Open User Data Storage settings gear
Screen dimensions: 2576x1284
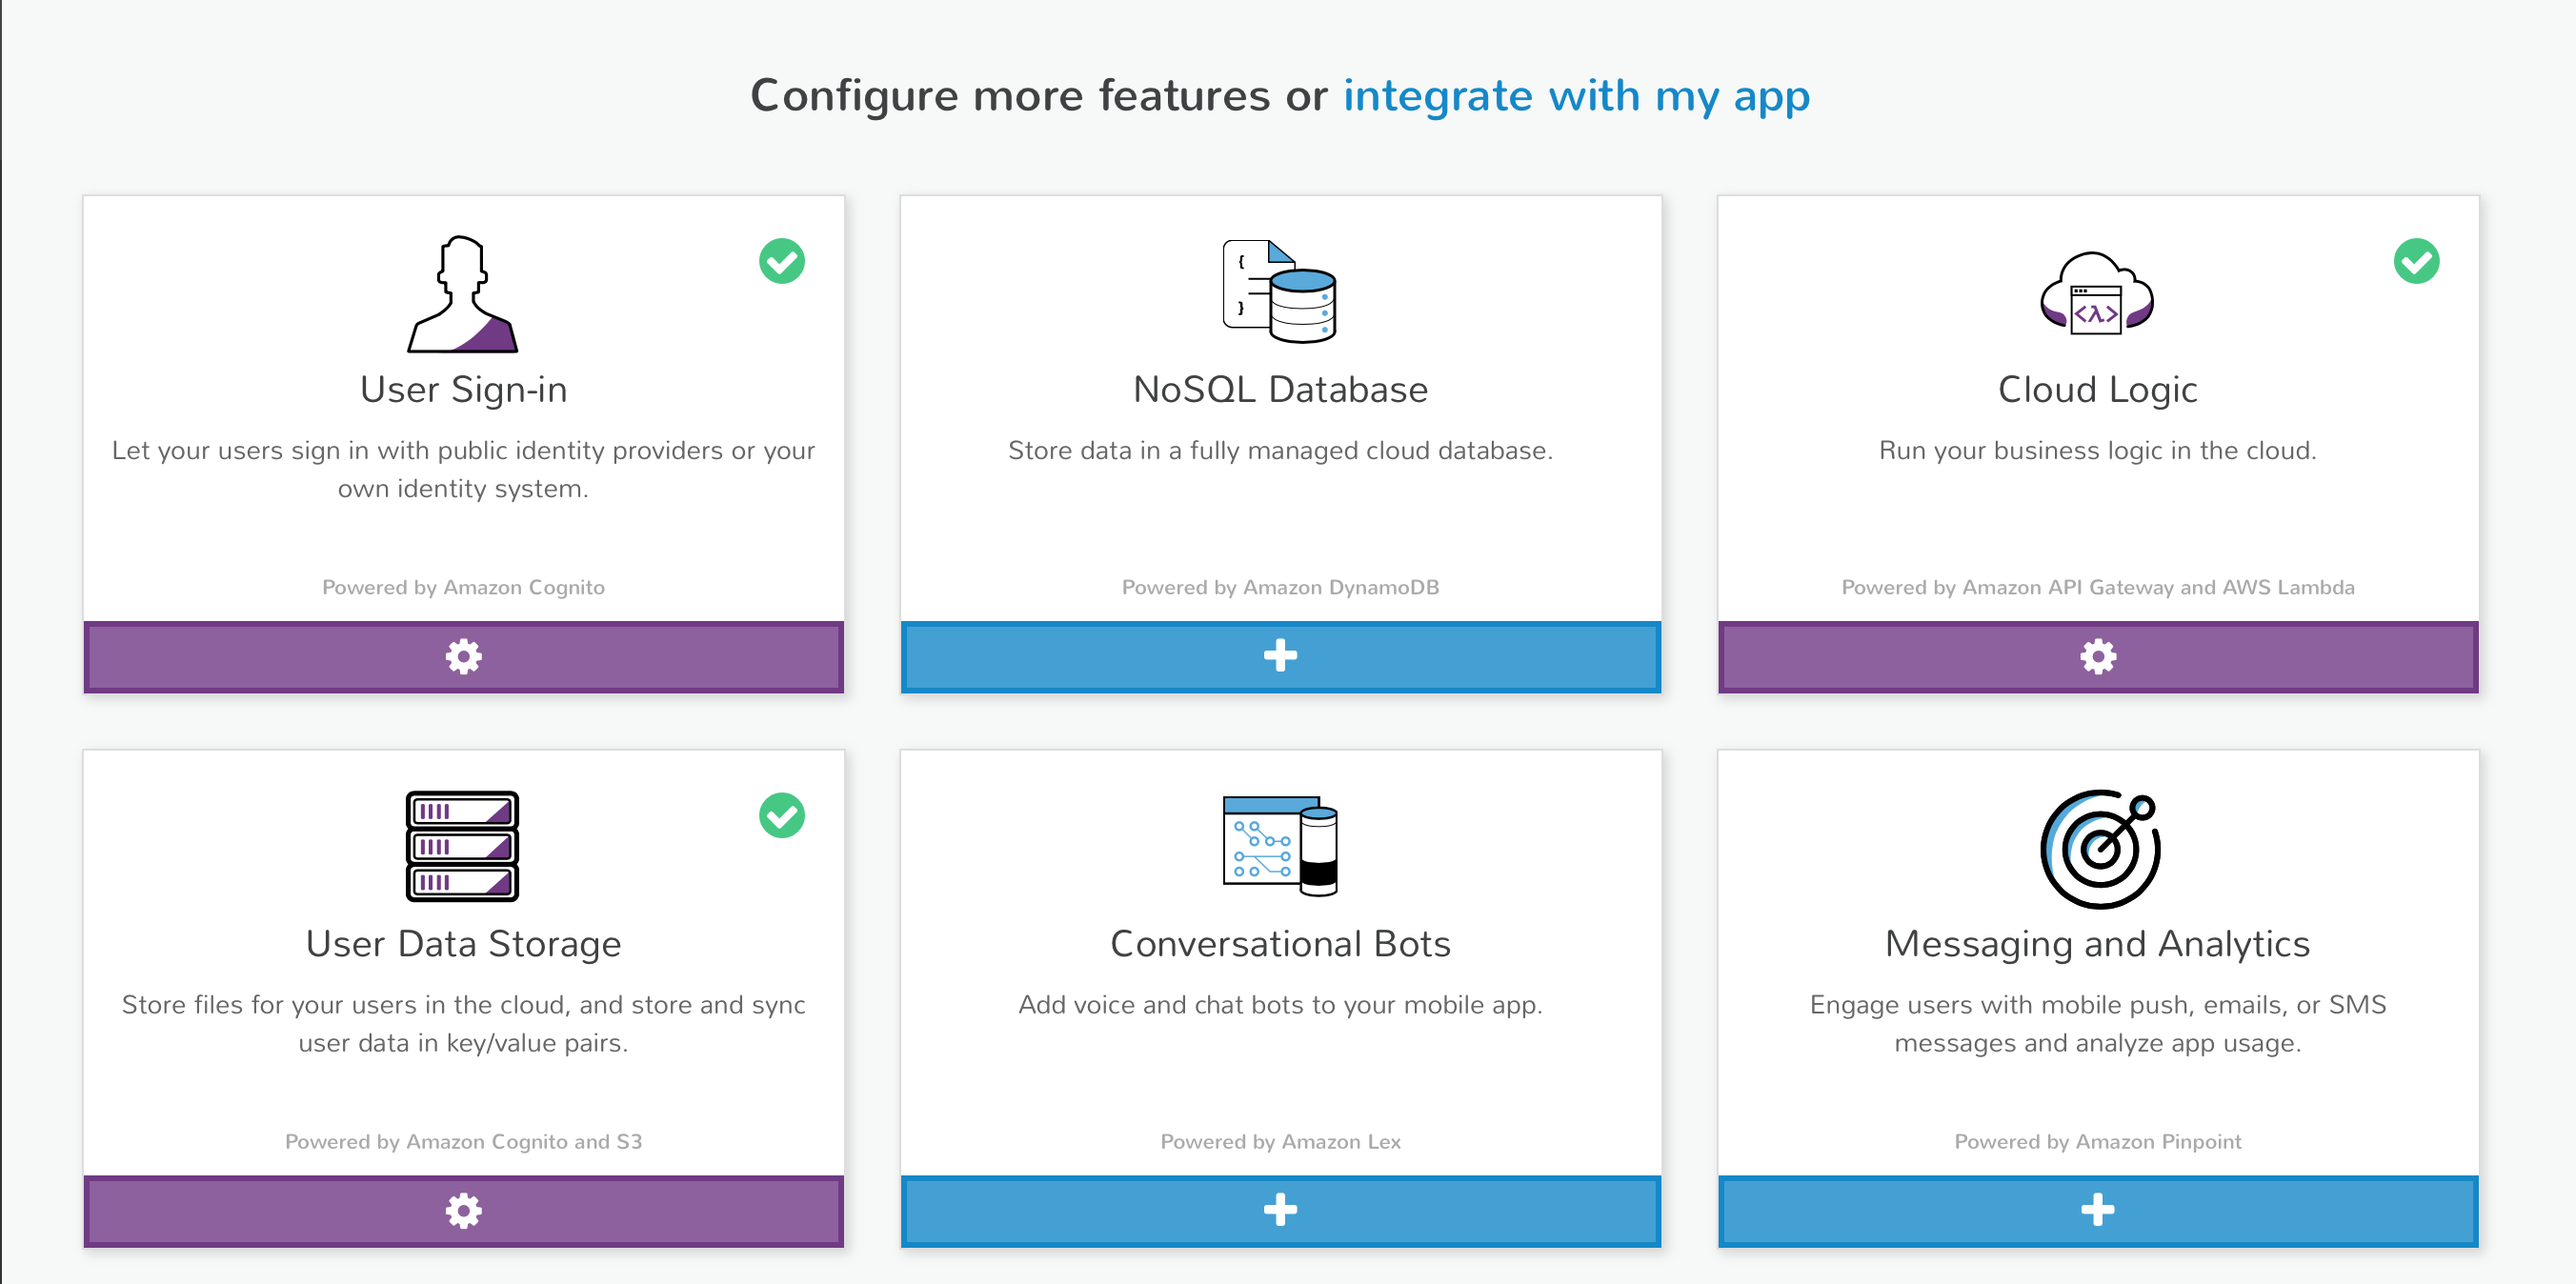click(463, 1211)
